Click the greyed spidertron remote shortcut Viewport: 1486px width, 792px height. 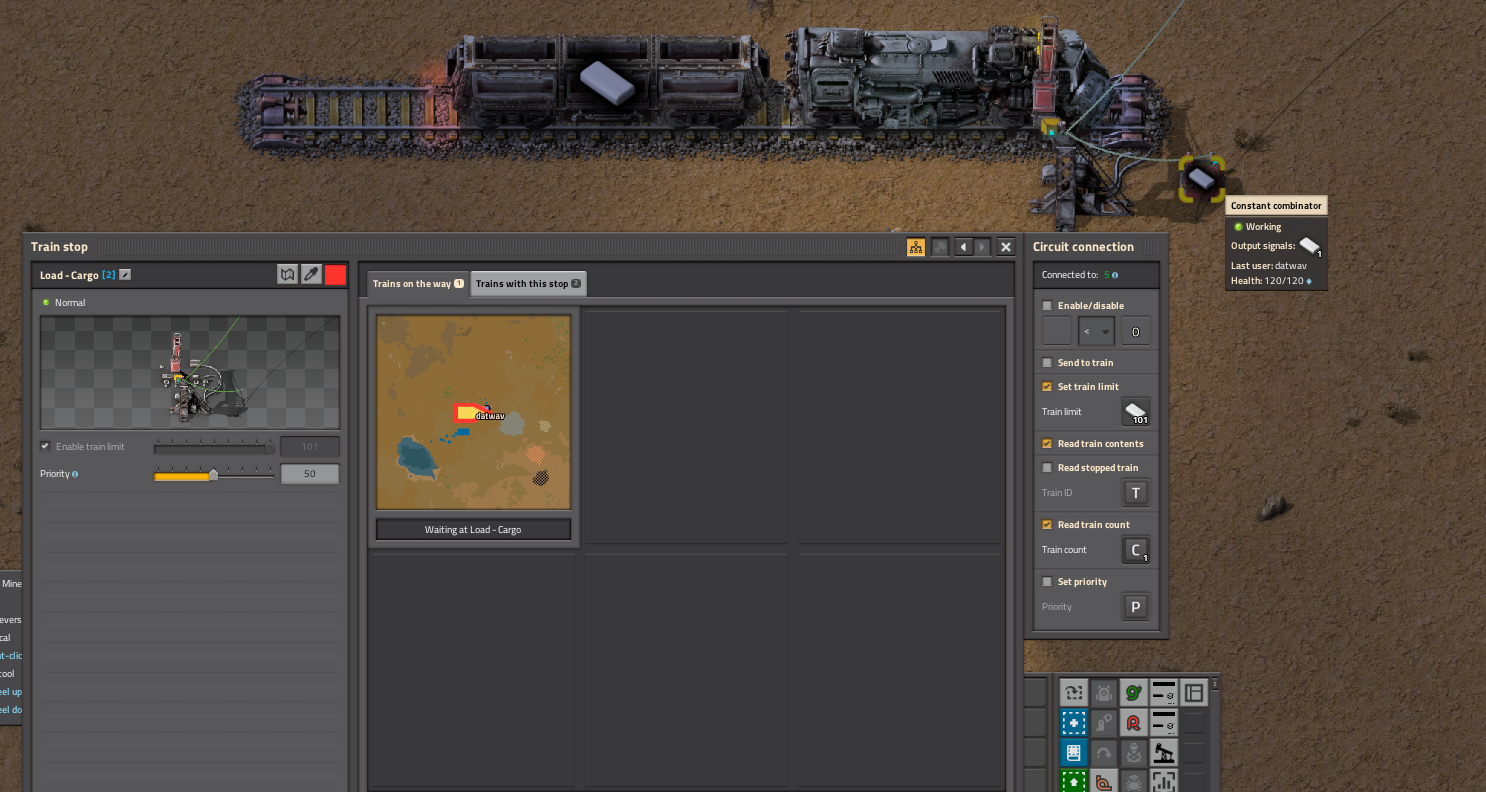(1133, 781)
